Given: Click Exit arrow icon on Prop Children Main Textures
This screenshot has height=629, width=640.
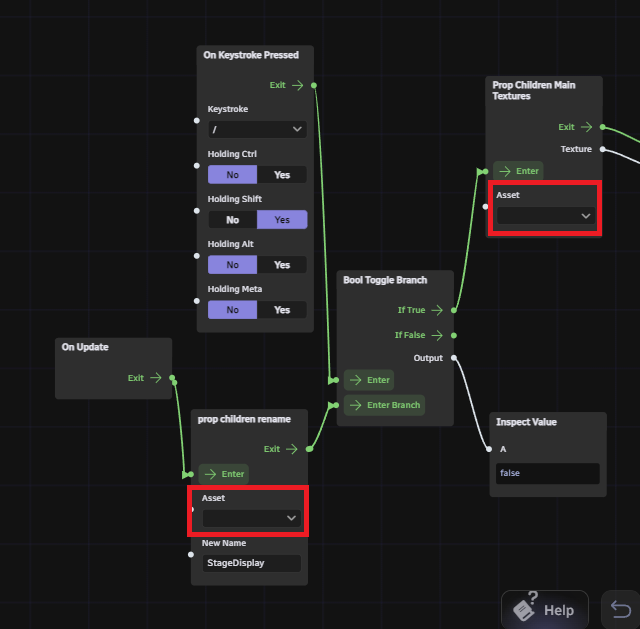Looking at the screenshot, I should click(x=587, y=127).
